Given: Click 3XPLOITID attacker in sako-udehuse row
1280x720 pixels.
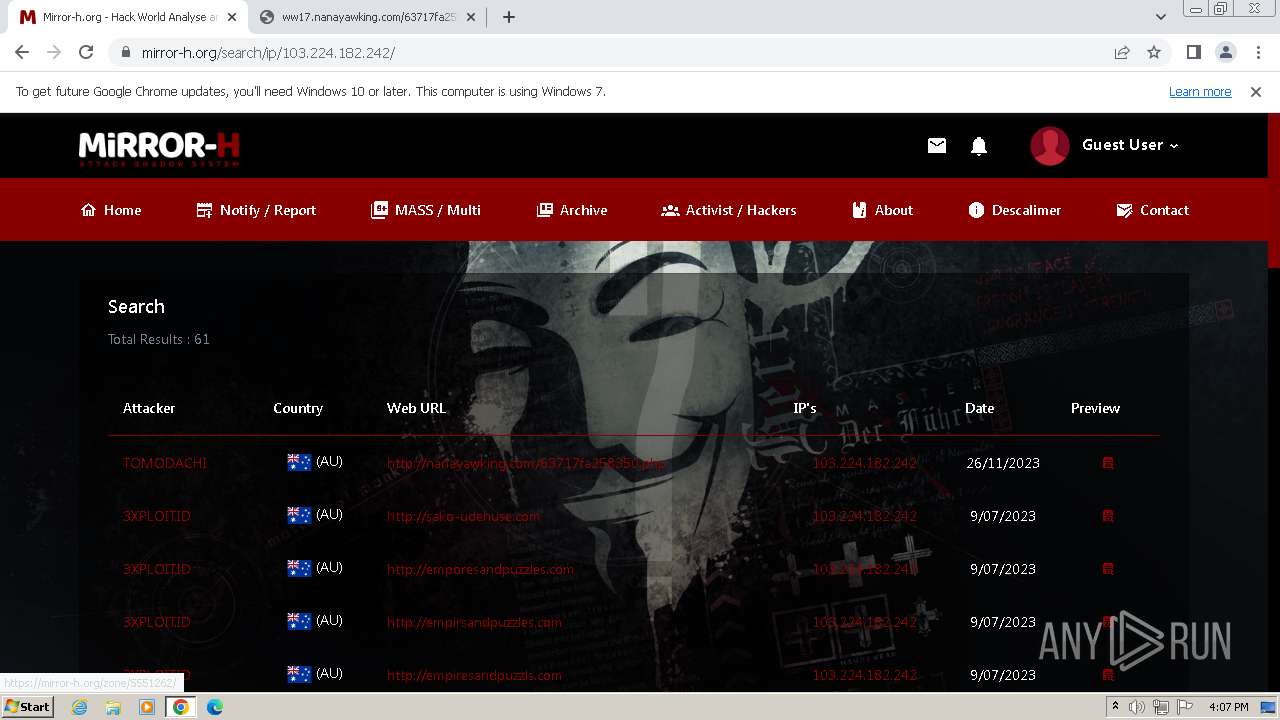Looking at the screenshot, I should tap(157, 516).
